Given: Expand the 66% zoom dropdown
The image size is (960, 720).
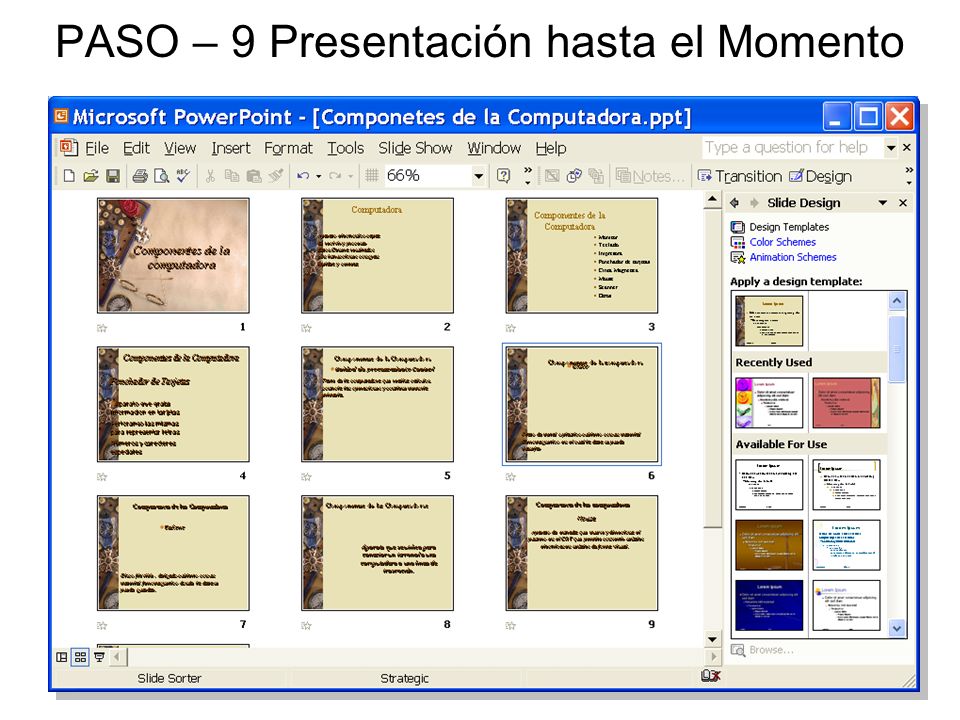Looking at the screenshot, I should pos(478,176).
